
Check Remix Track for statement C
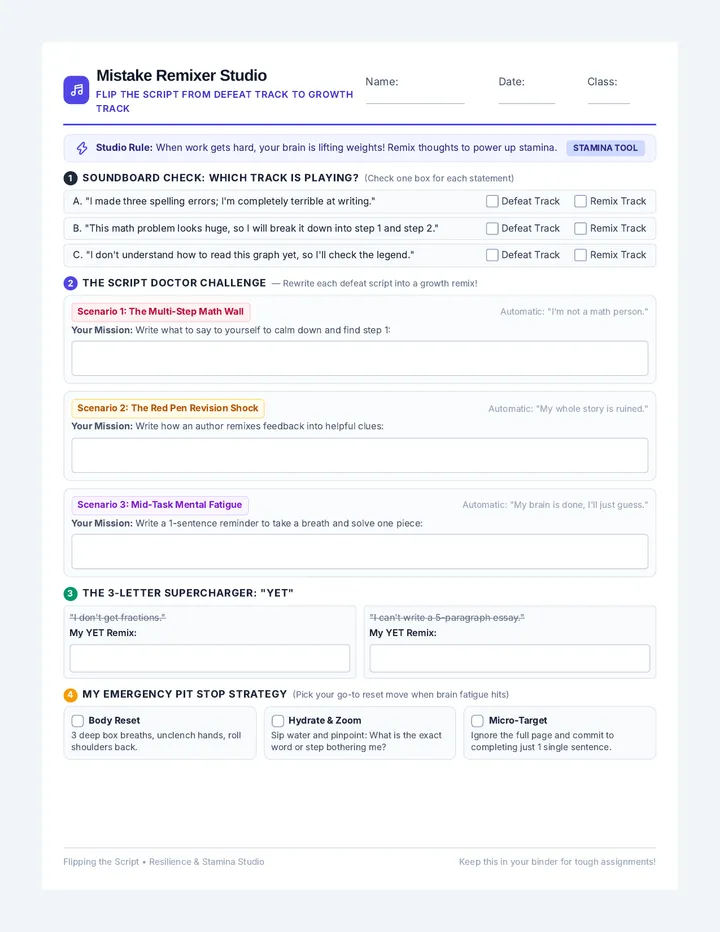580,255
